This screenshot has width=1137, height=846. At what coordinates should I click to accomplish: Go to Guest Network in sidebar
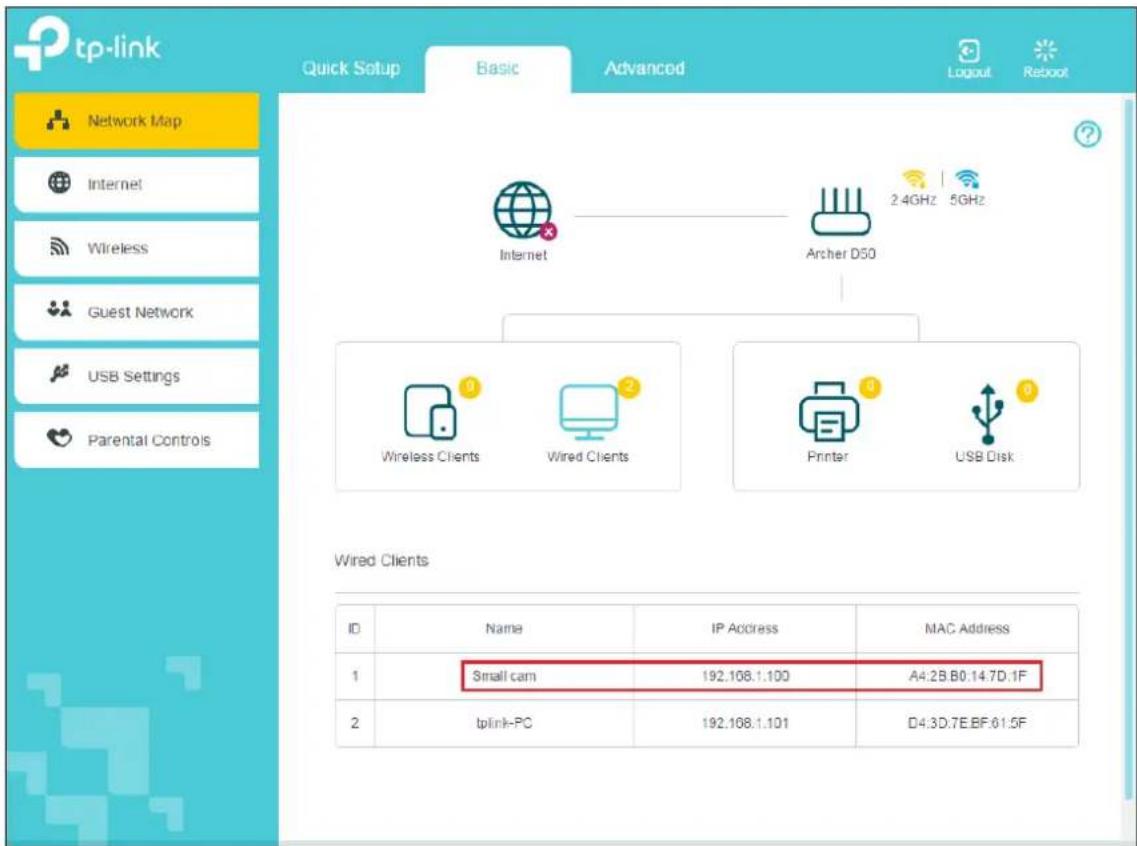136,312
